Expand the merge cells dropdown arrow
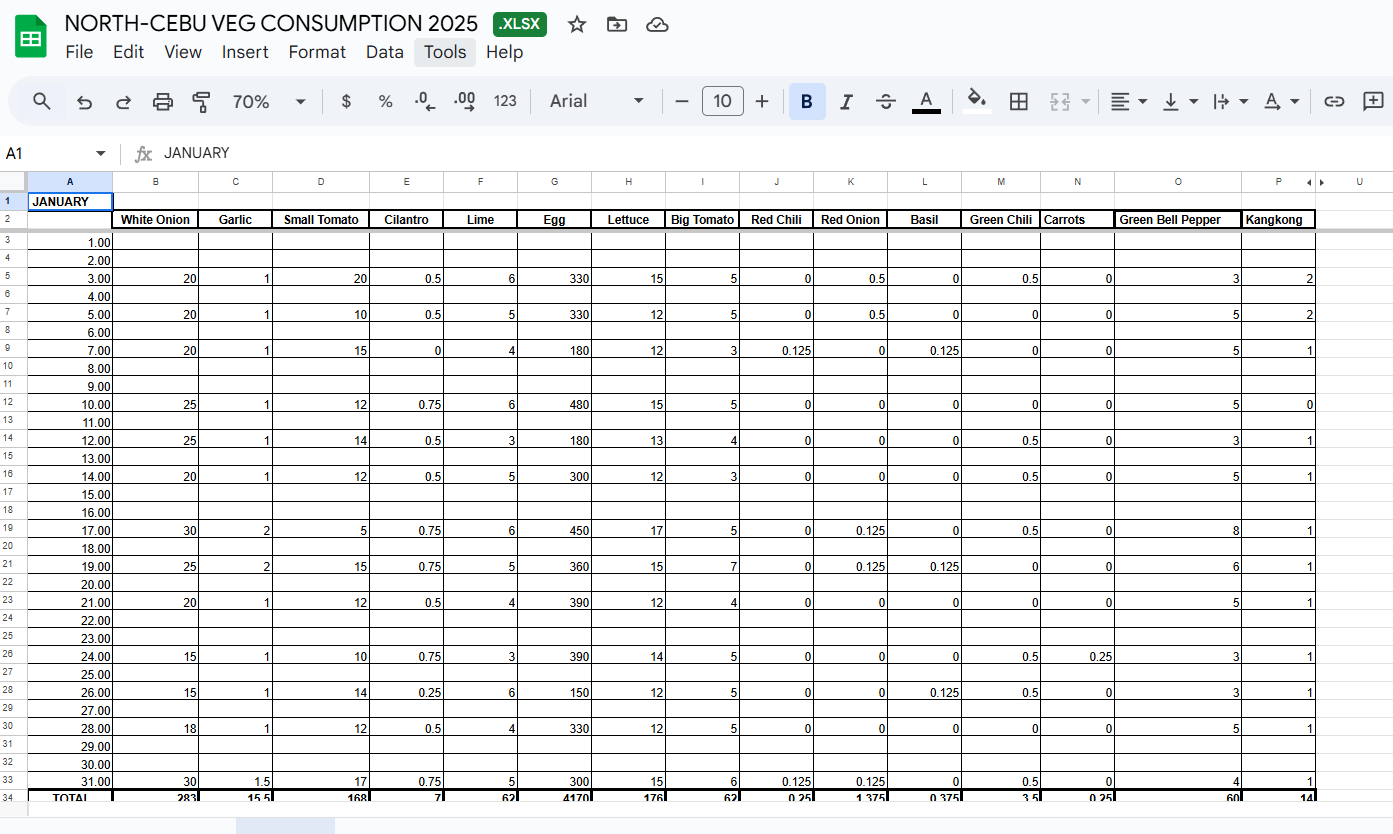The height and width of the screenshot is (834, 1393). coord(1085,101)
